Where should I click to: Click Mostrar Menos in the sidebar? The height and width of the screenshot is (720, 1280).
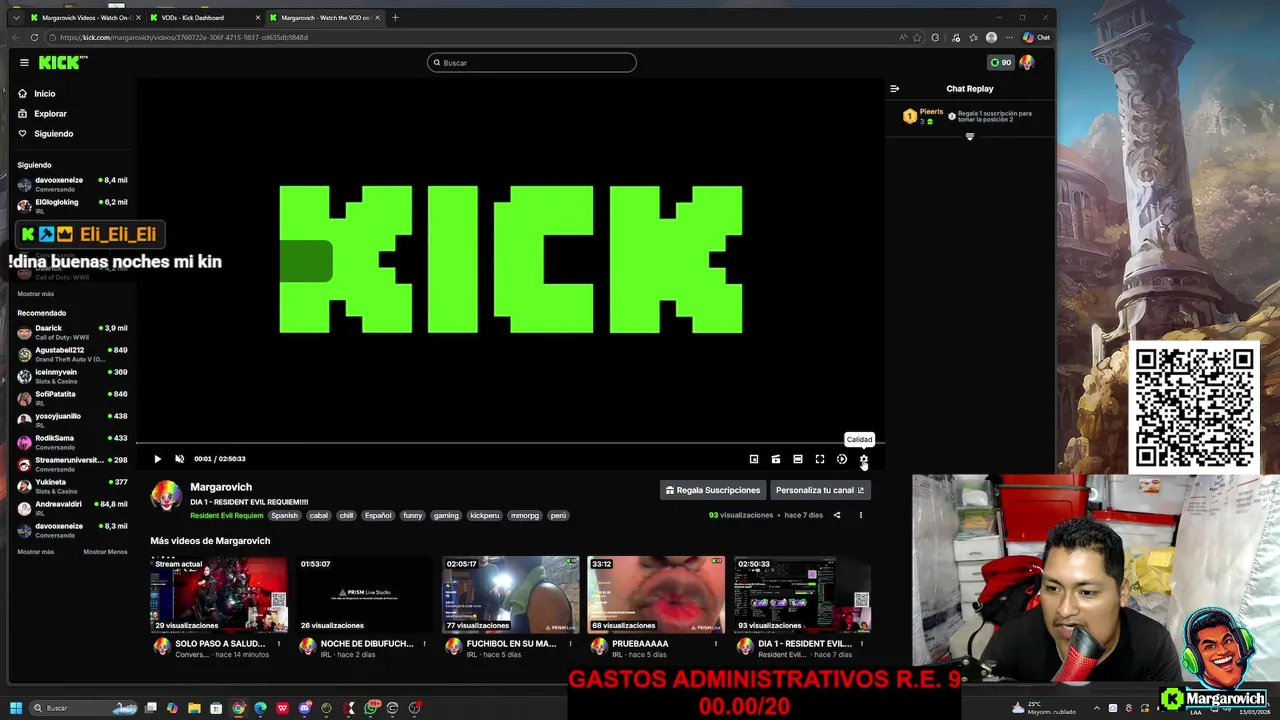105,552
